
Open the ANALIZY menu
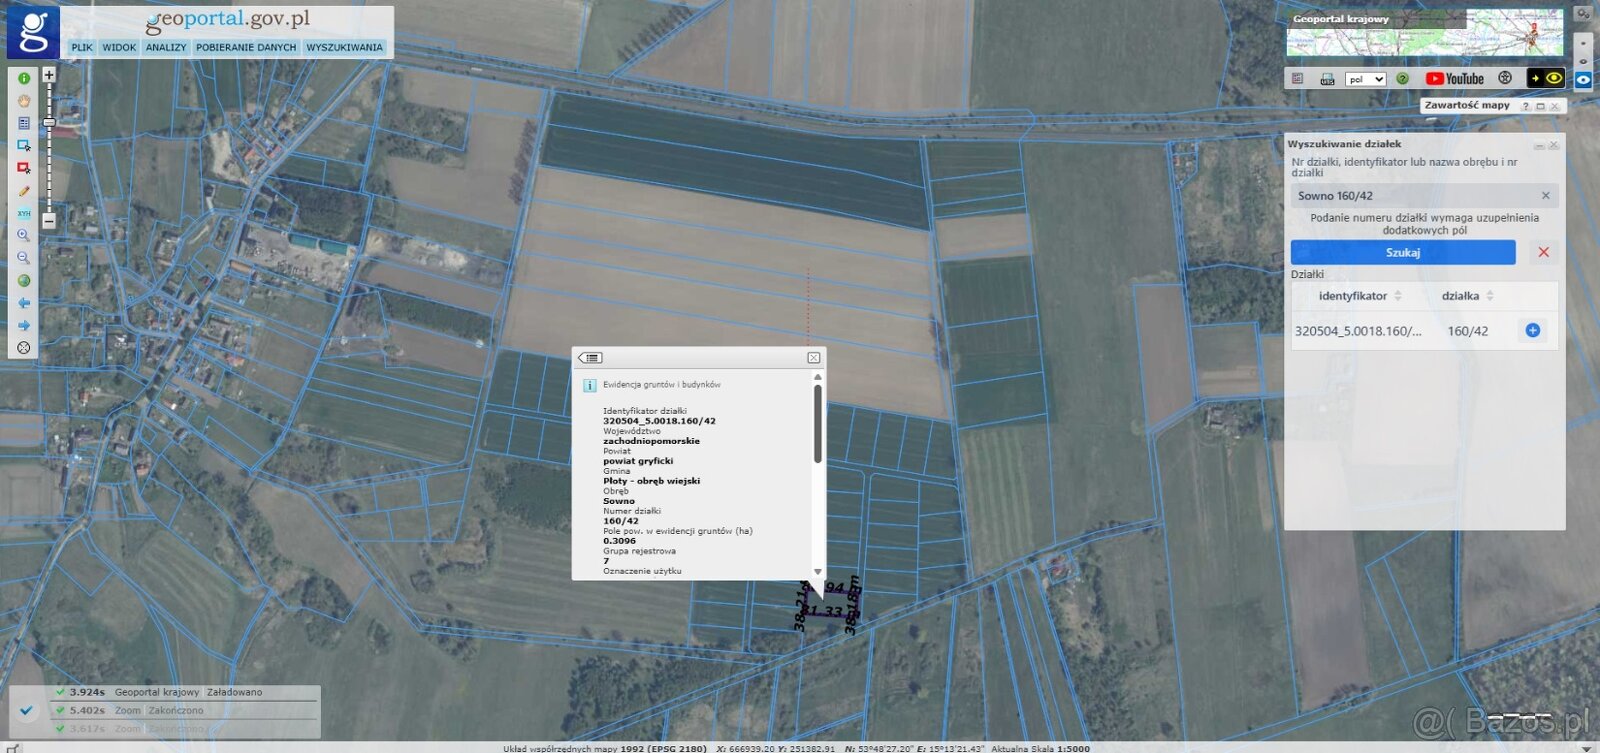pyautogui.click(x=166, y=47)
